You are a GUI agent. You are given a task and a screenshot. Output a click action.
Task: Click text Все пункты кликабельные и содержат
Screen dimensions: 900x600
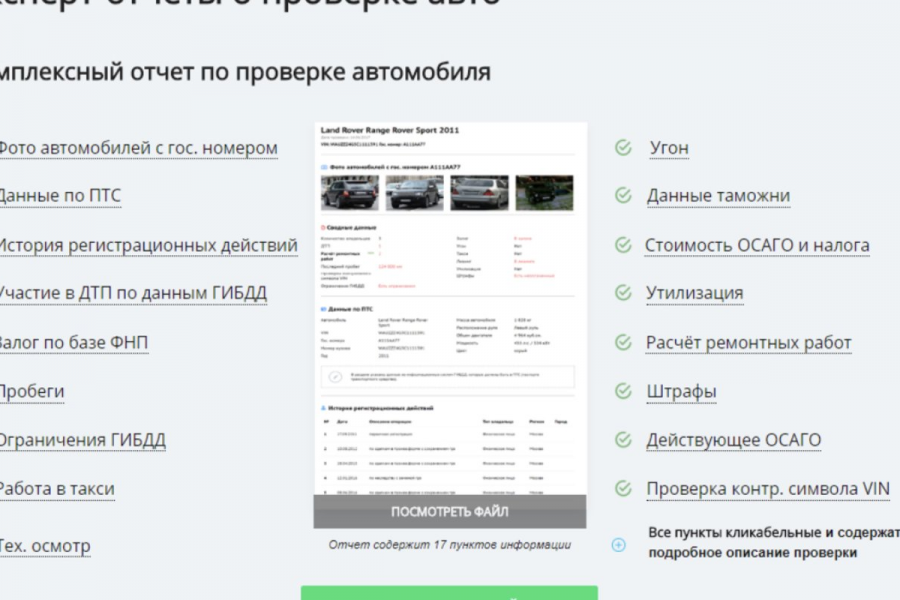click(774, 533)
